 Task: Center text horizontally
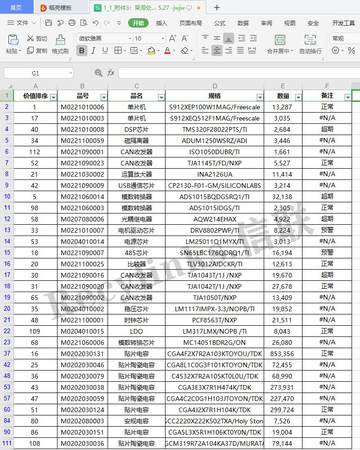217,51
